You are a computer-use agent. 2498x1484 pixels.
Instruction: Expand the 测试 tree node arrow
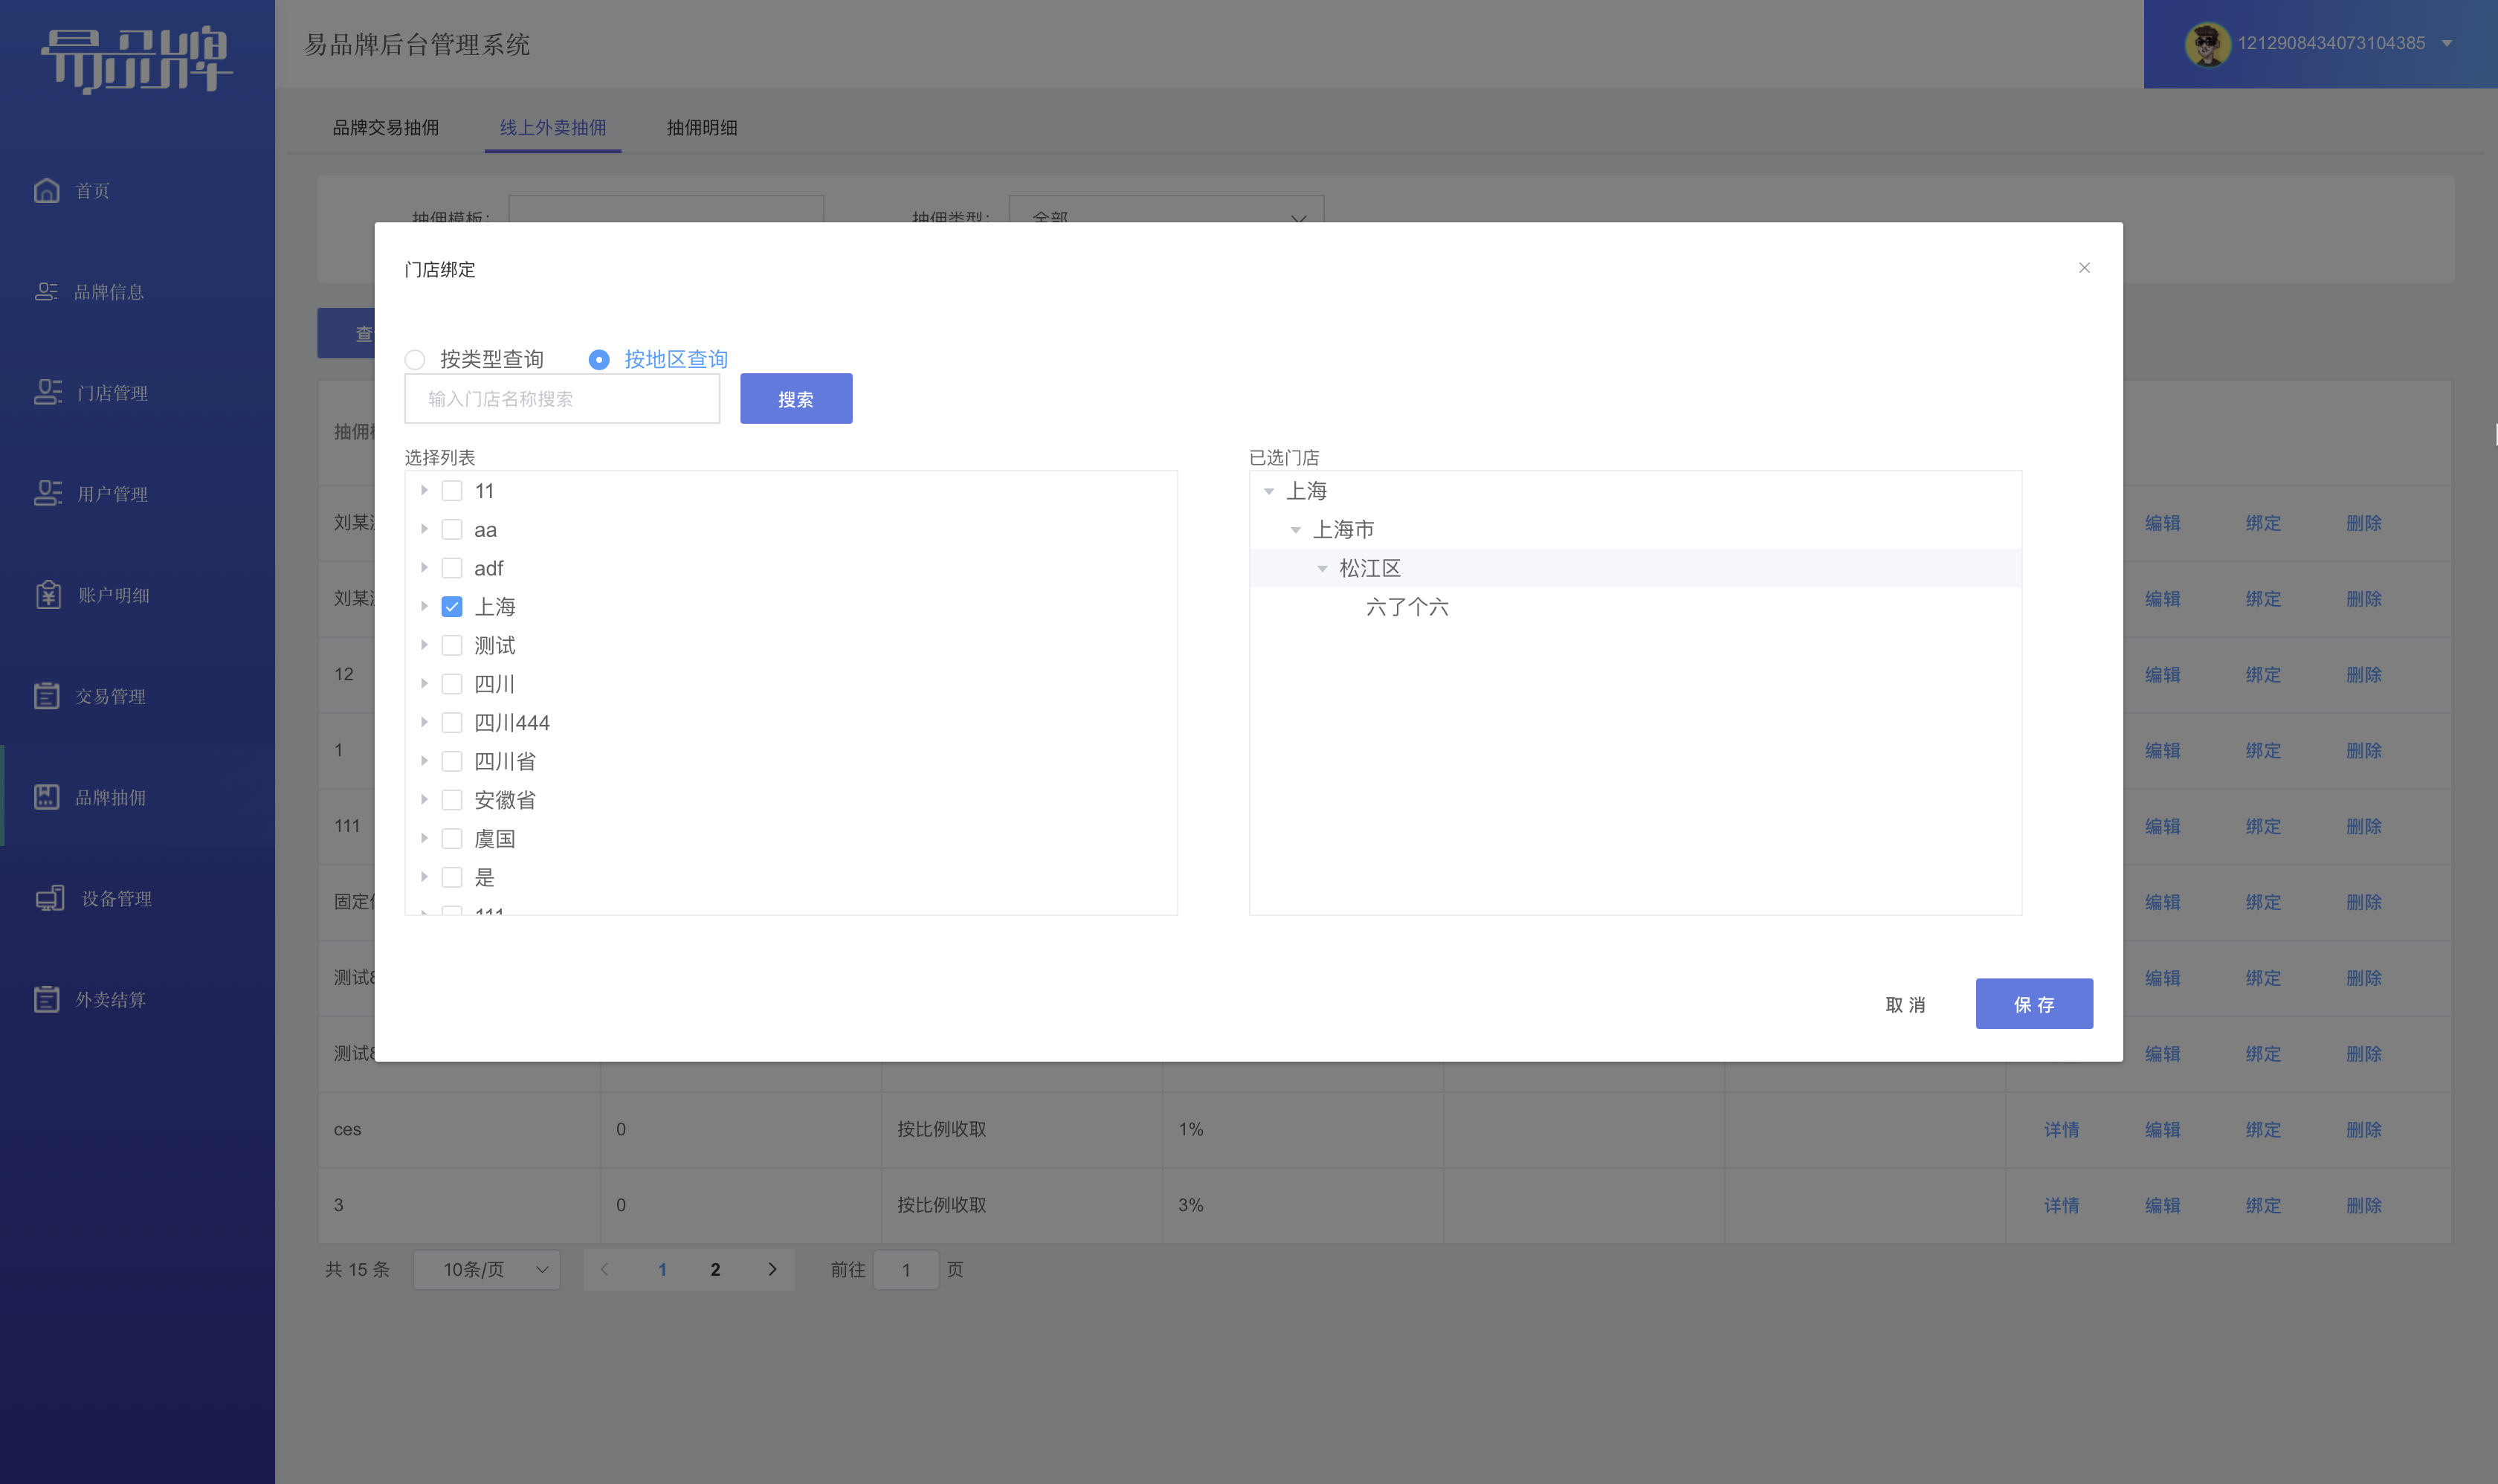click(x=424, y=645)
